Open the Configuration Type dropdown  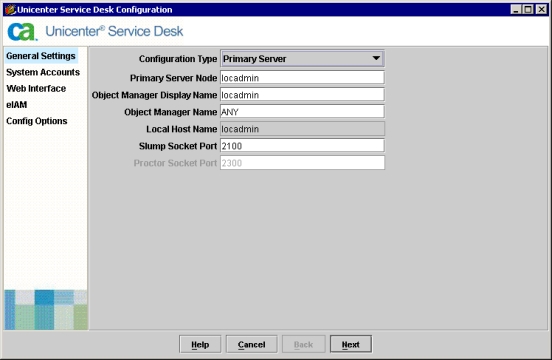coord(302,58)
